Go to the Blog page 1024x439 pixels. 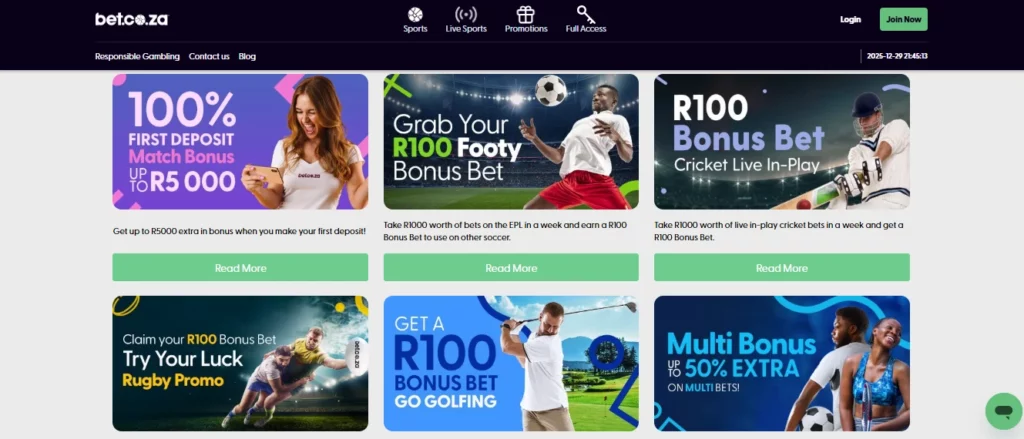click(x=247, y=56)
